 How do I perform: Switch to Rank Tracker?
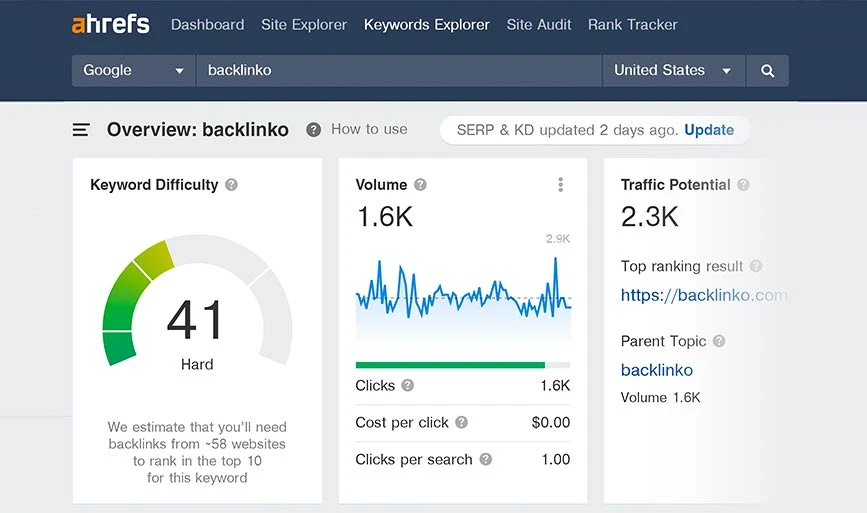(x=633, y=24)
